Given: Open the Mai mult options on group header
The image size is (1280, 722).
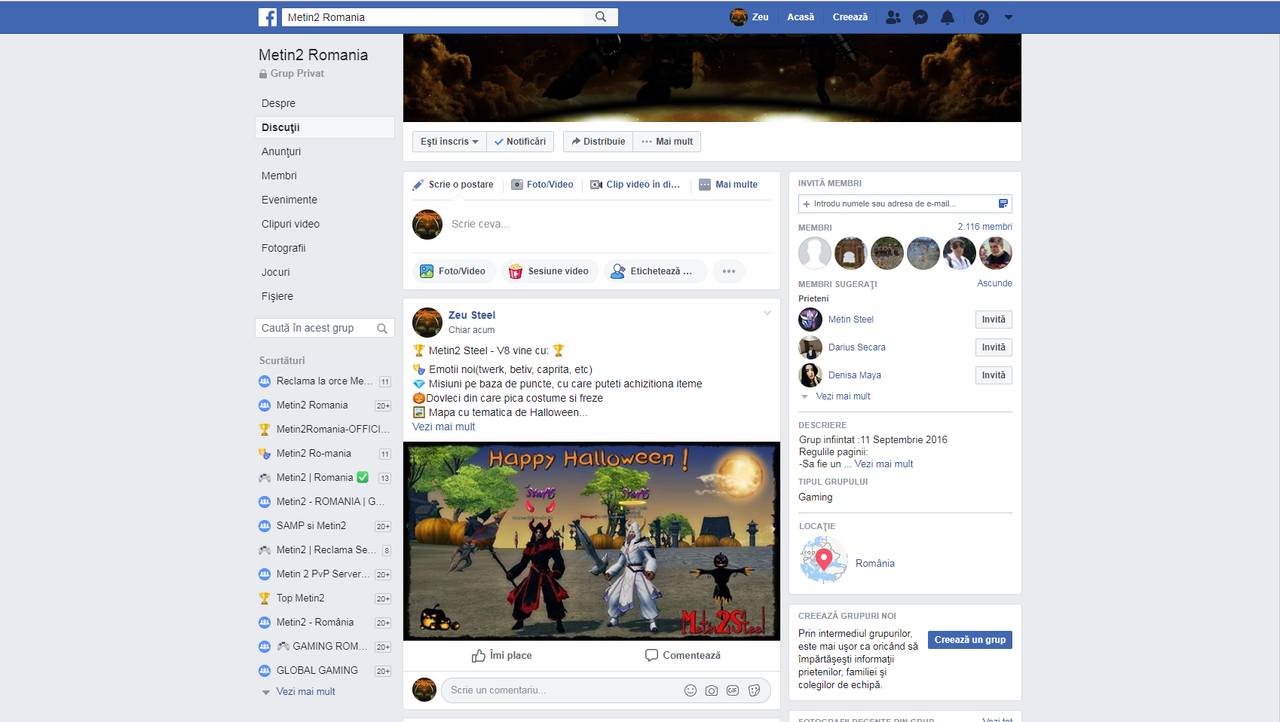Looking at the screenshot, I should (666, 141).
